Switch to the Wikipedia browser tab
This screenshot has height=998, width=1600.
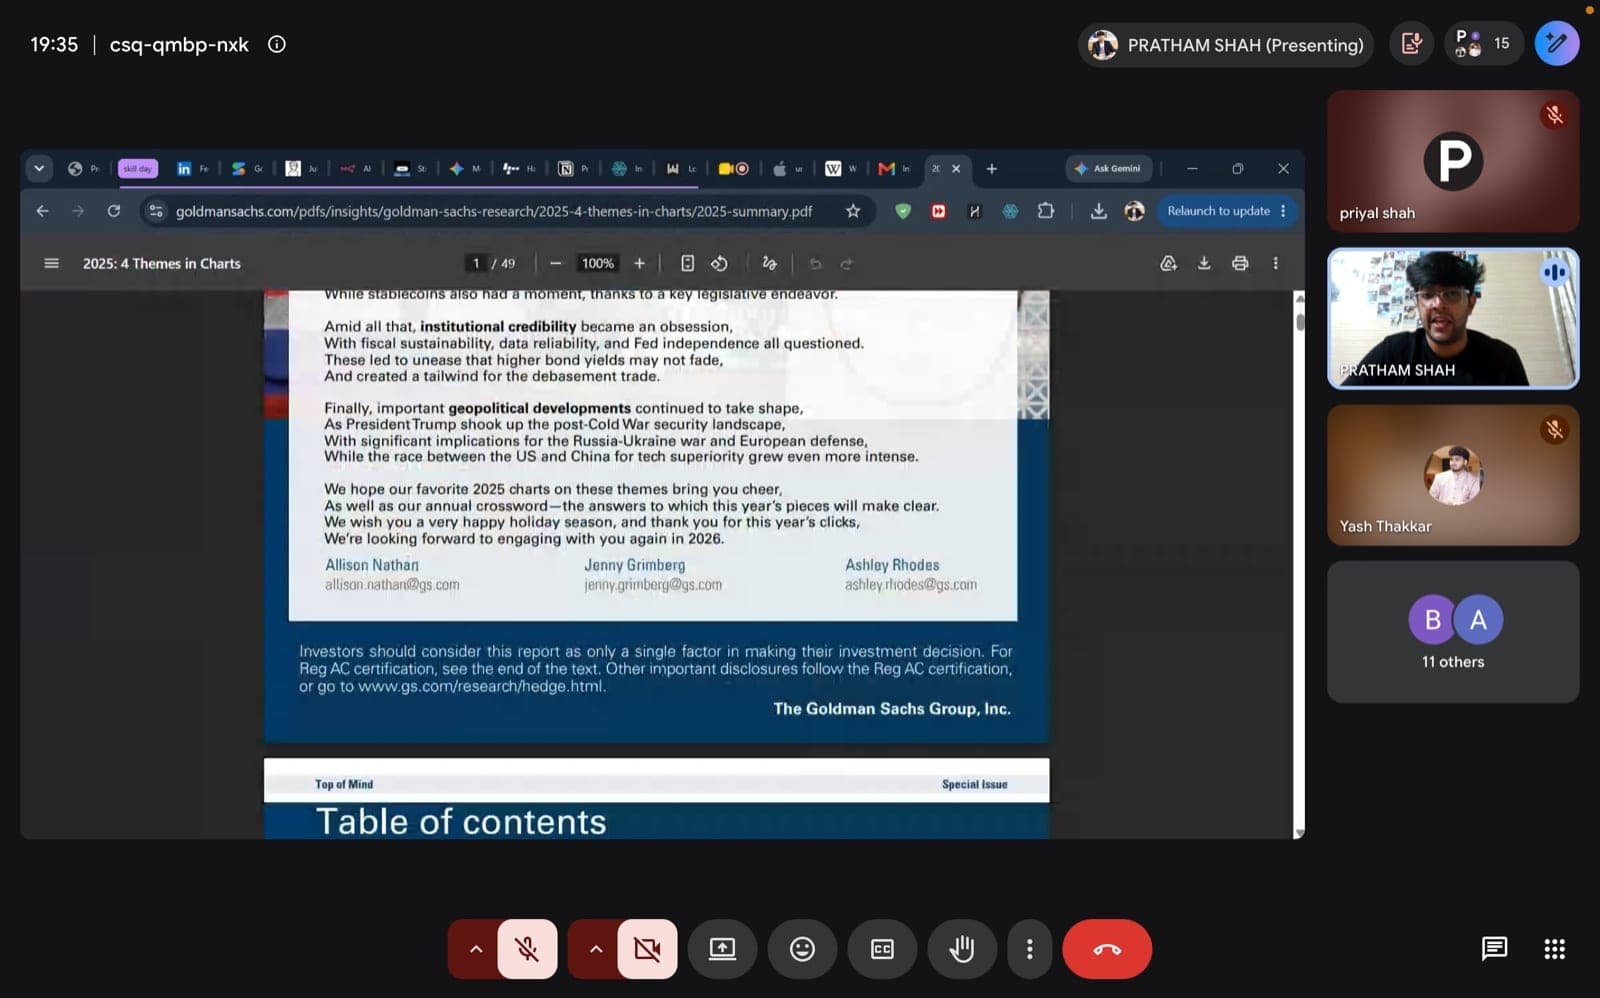pyautogui.click(x=841, y=168)
